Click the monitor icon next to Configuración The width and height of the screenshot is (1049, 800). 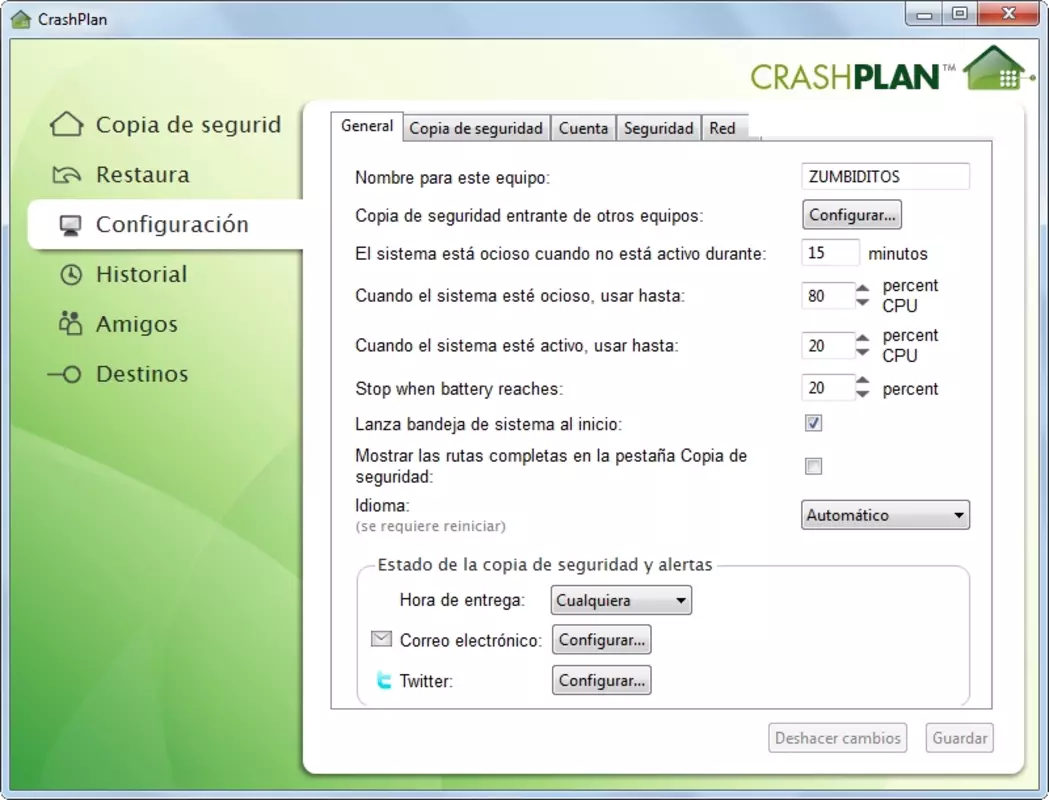point(70,225)
